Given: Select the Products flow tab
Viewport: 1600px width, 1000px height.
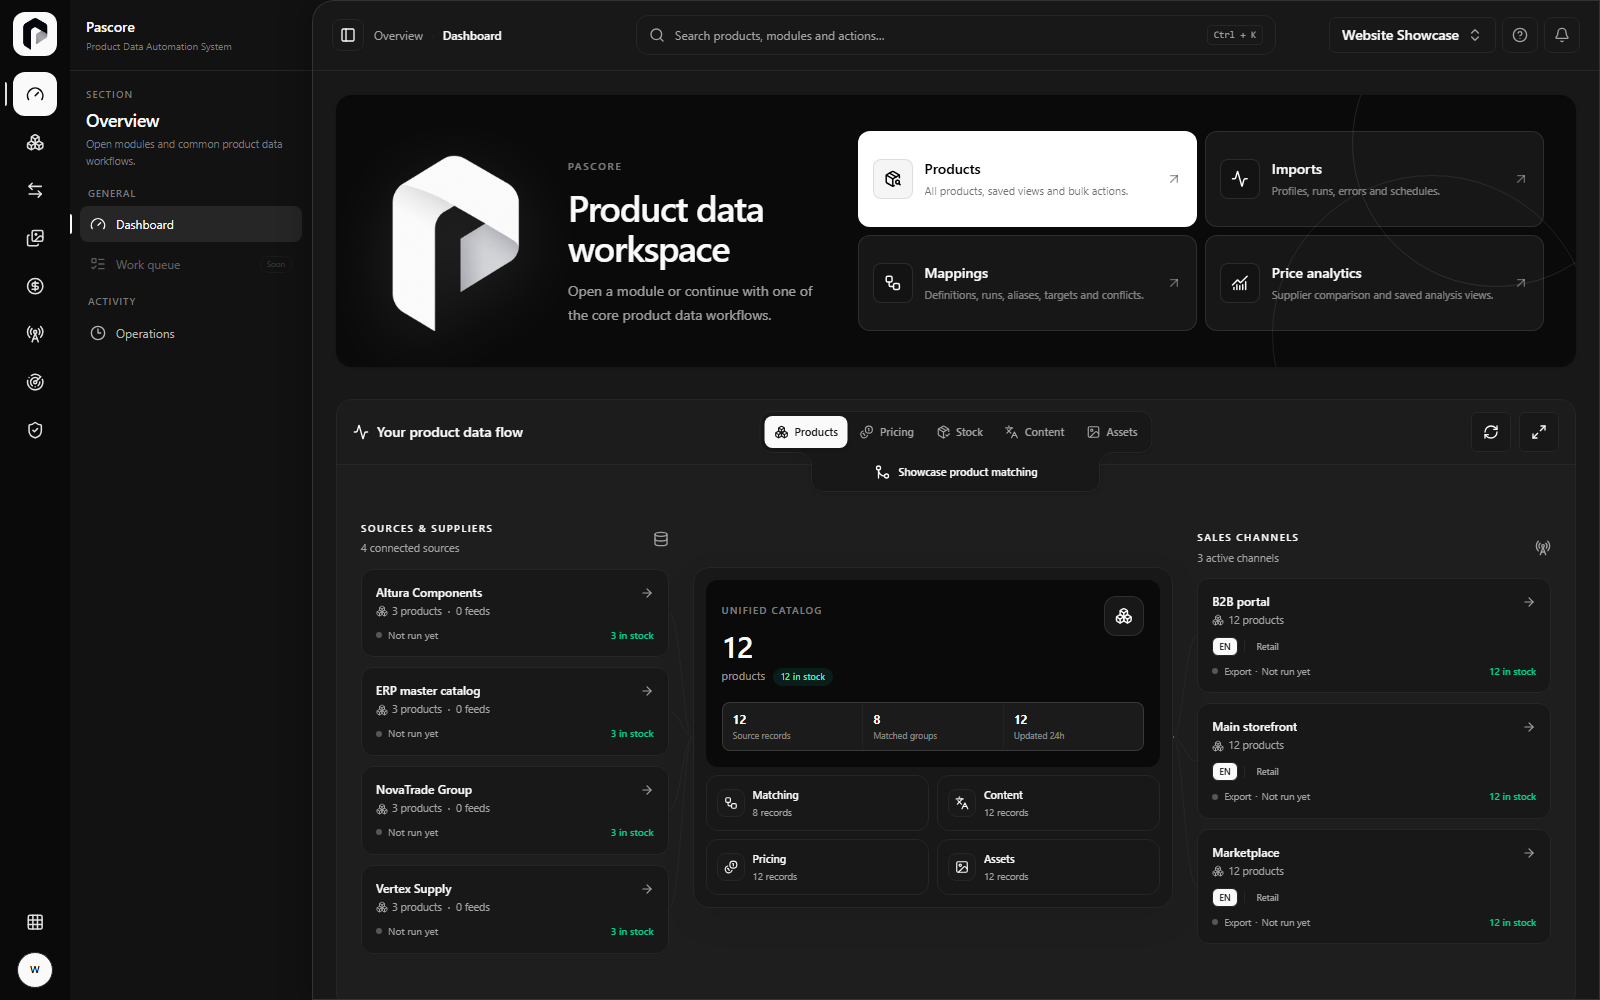Looking at the screenshot, I should [806, 432].
